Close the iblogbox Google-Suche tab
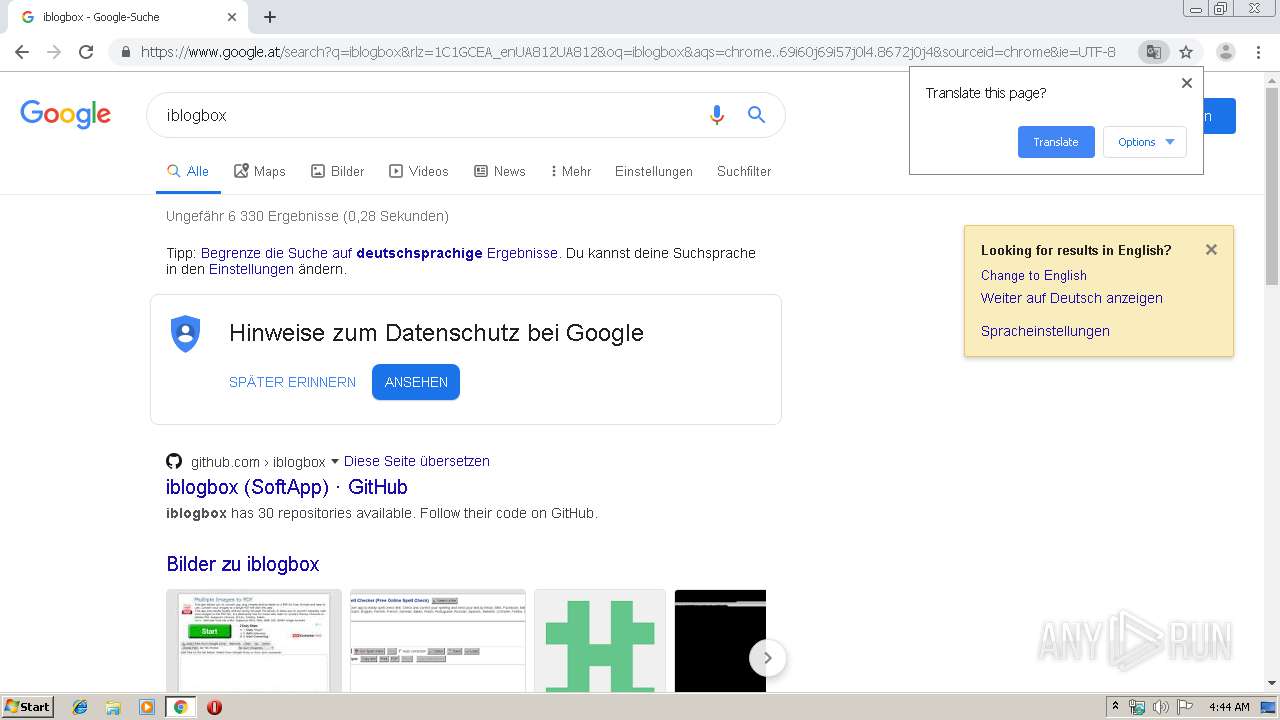The height and width of the screenshot is (720, 1280). tap(232, 17)
